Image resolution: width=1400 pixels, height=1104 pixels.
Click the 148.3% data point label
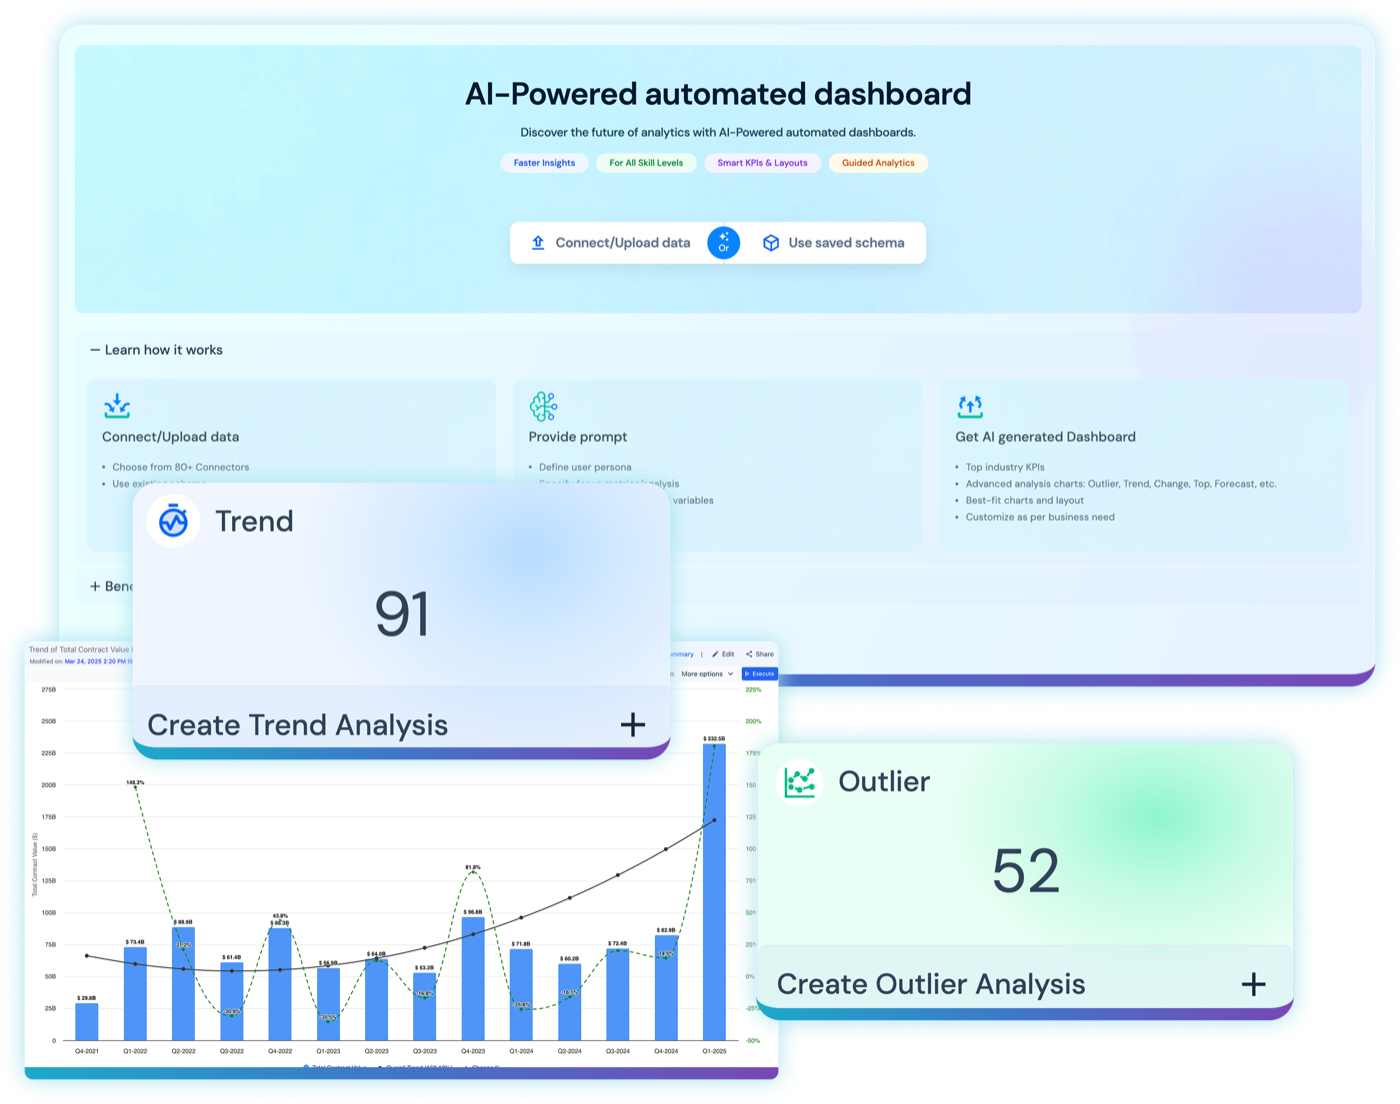(135, 782)
